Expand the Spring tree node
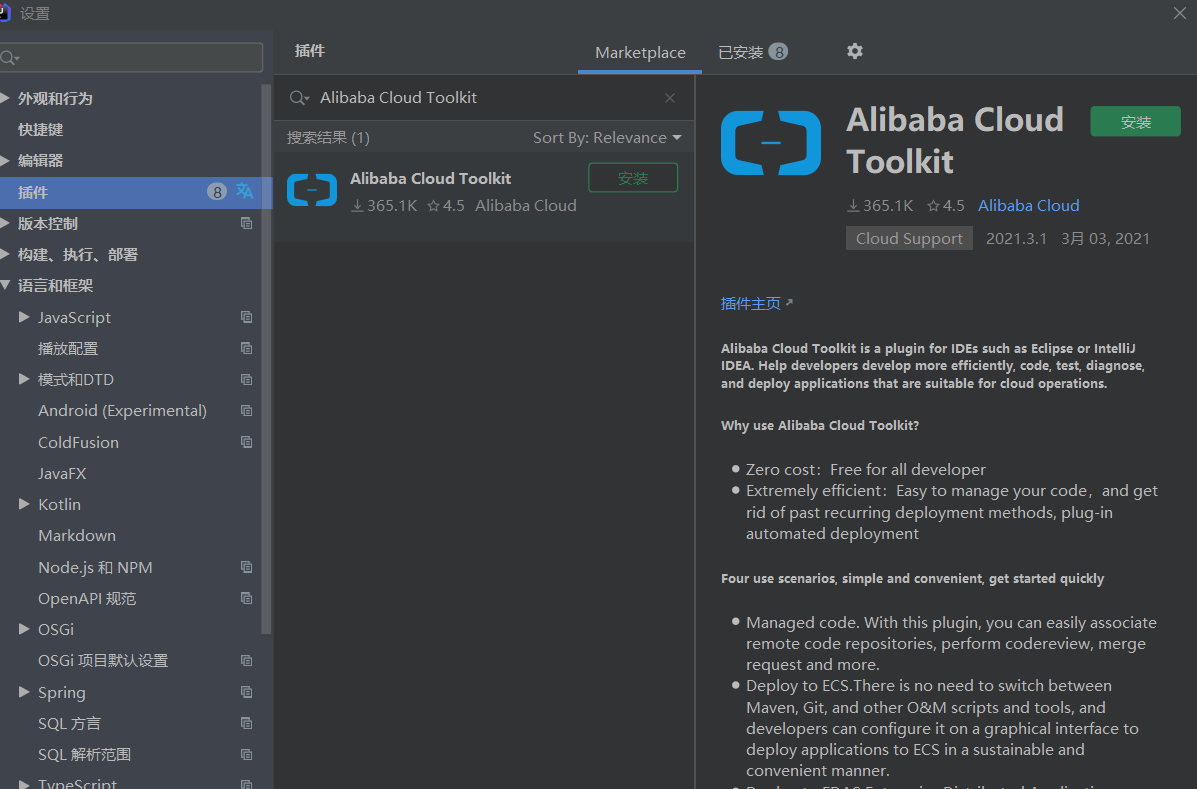Viewport: 1197px width, 789px height. pyautogui.click(x=24, y=692)
